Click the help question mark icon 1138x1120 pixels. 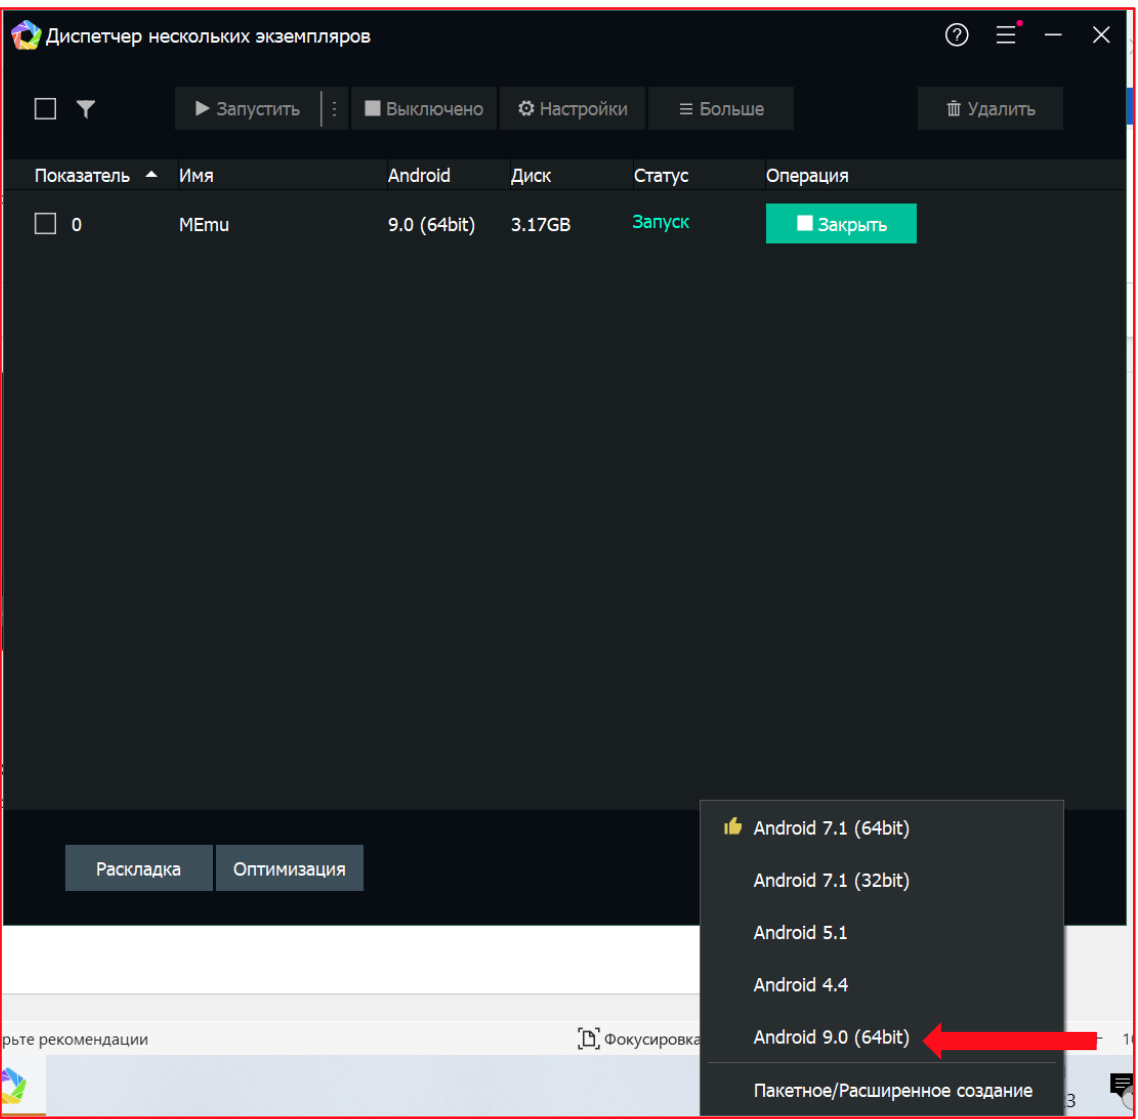(957, 36)
